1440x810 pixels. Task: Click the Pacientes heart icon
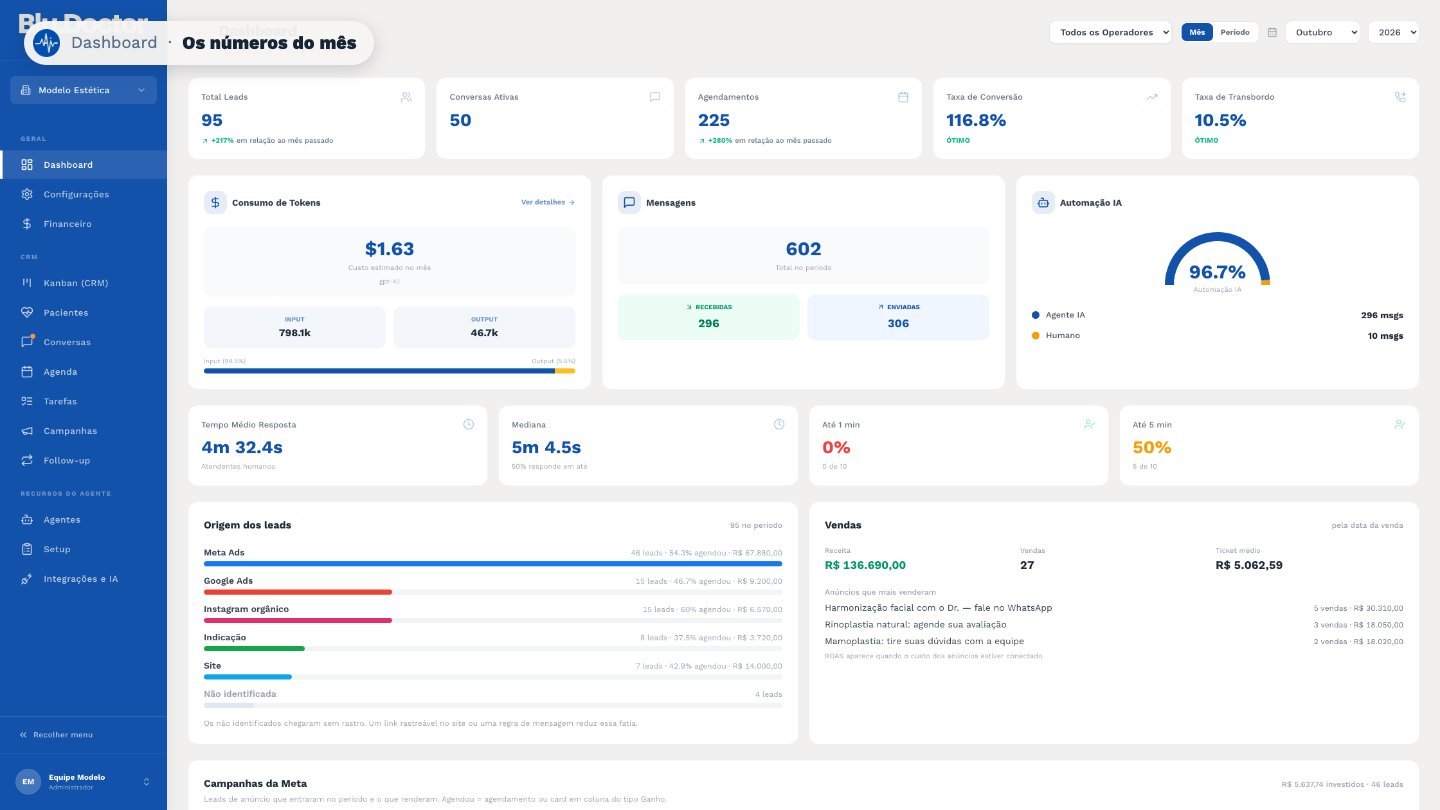click(27, 313)
